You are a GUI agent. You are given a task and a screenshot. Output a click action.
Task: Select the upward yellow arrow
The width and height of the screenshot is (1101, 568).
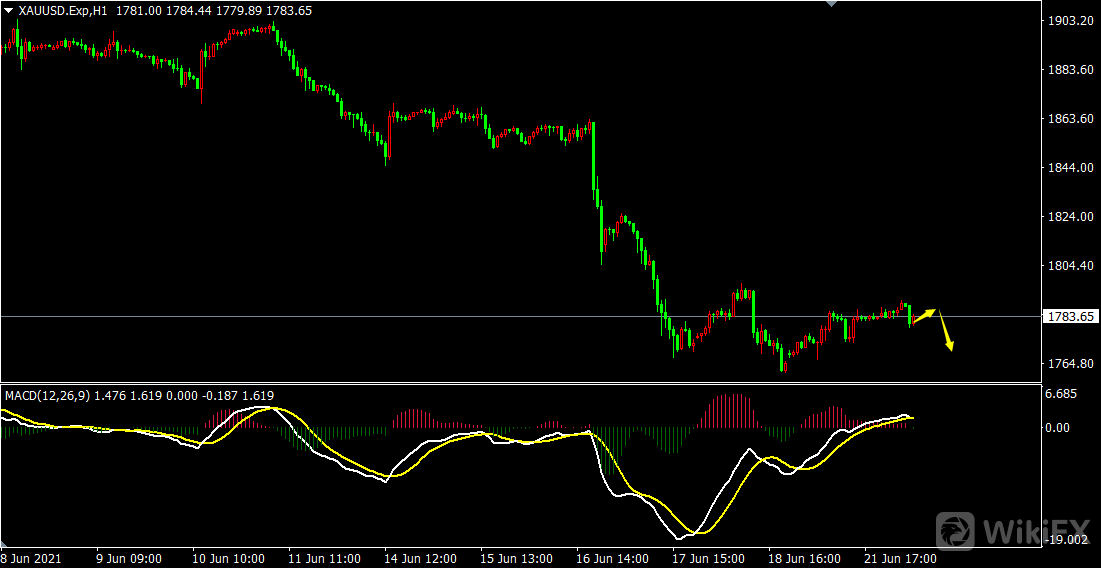point(924,316)
